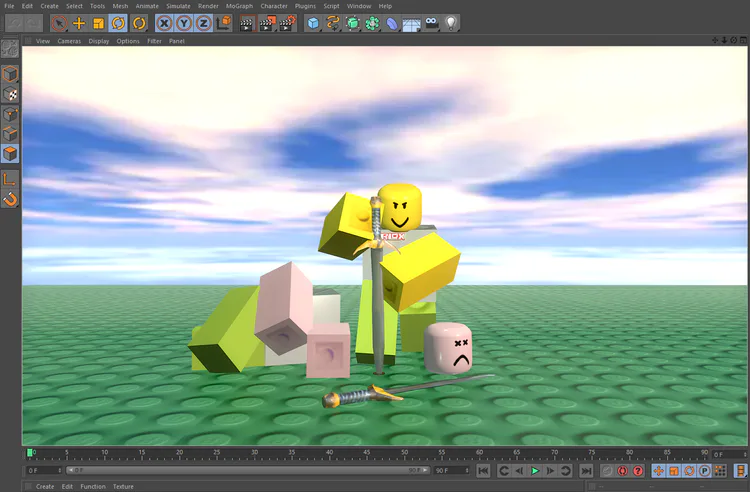Toggle the Z axis lock
This screenshot has height=492, width=750.
203,23
